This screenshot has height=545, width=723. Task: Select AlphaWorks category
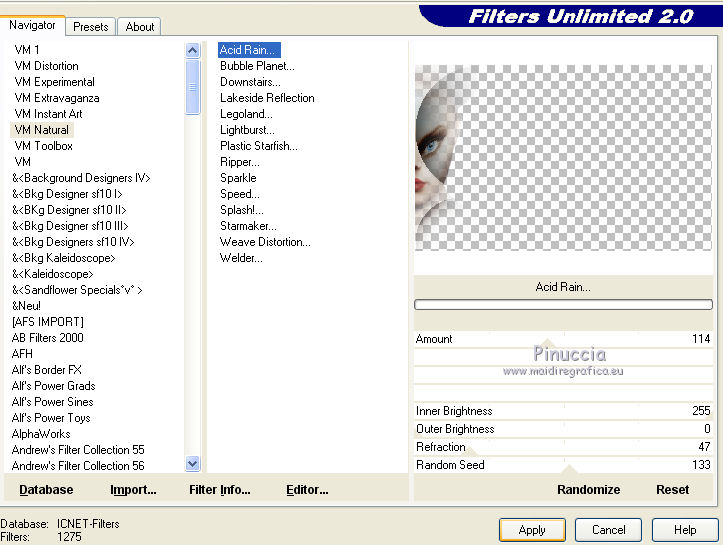(41, 434)
